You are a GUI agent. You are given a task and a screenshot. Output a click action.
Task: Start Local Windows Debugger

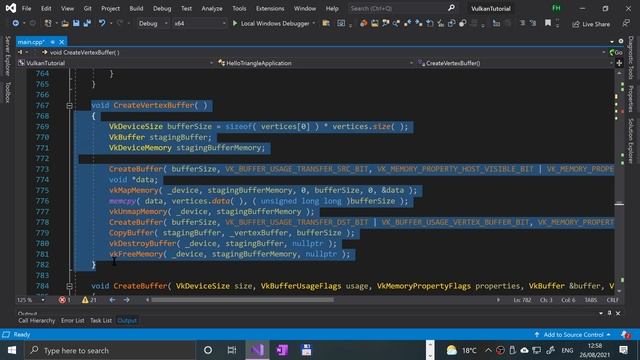coord(271,24)
